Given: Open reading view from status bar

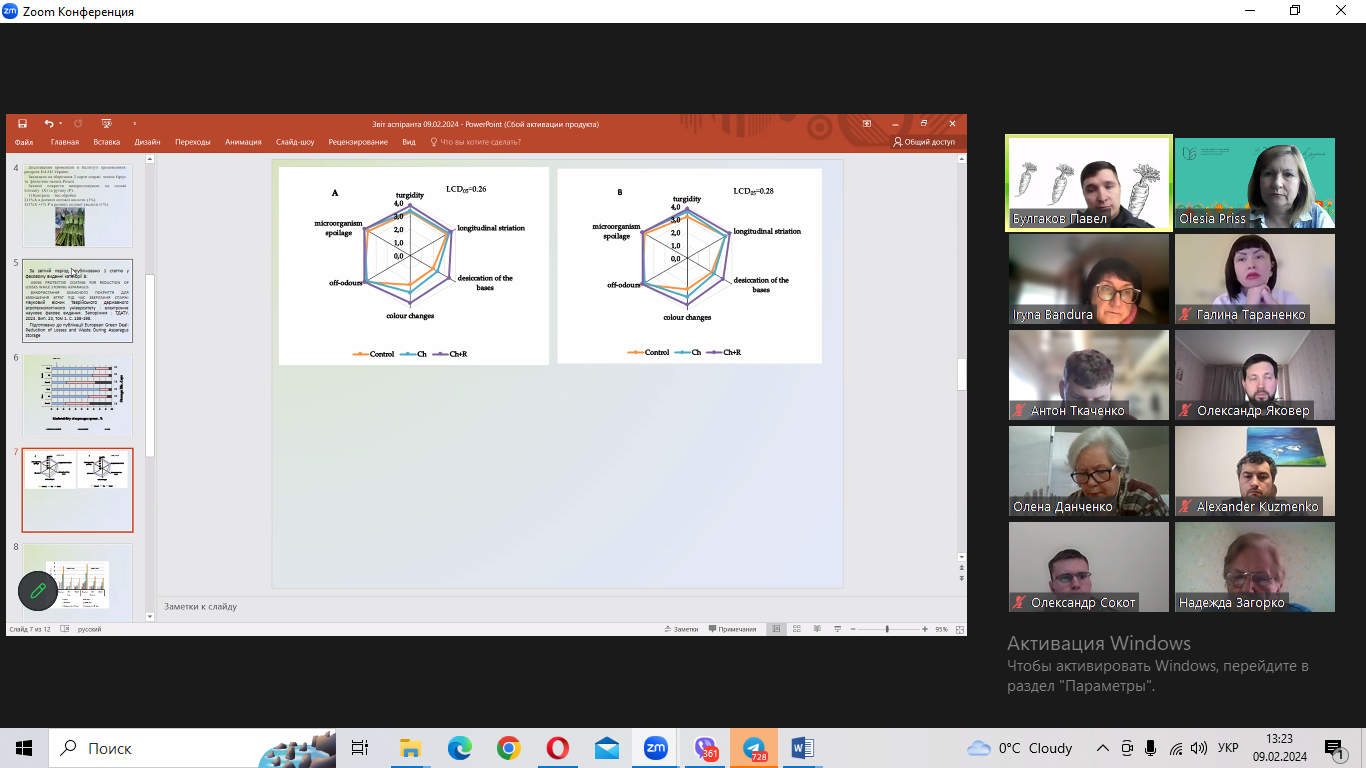Looking at the screenshot, I should 817,629.
